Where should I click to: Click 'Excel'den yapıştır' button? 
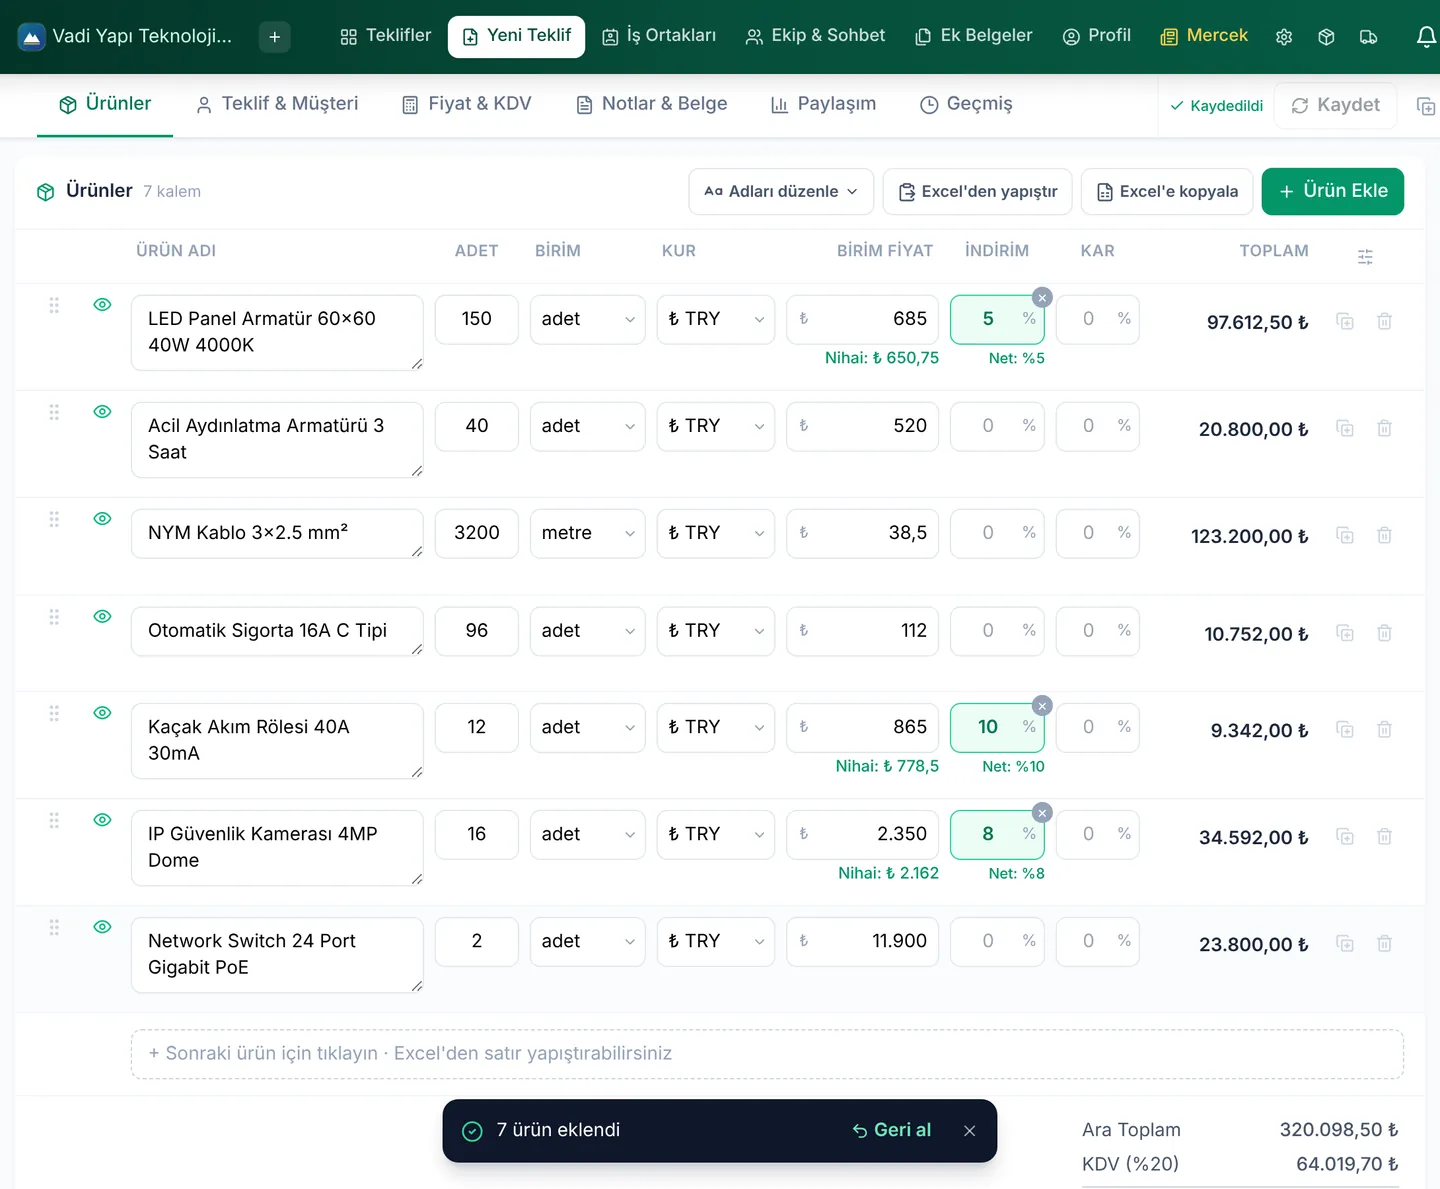pyautogui.click(x=978, y=191)
